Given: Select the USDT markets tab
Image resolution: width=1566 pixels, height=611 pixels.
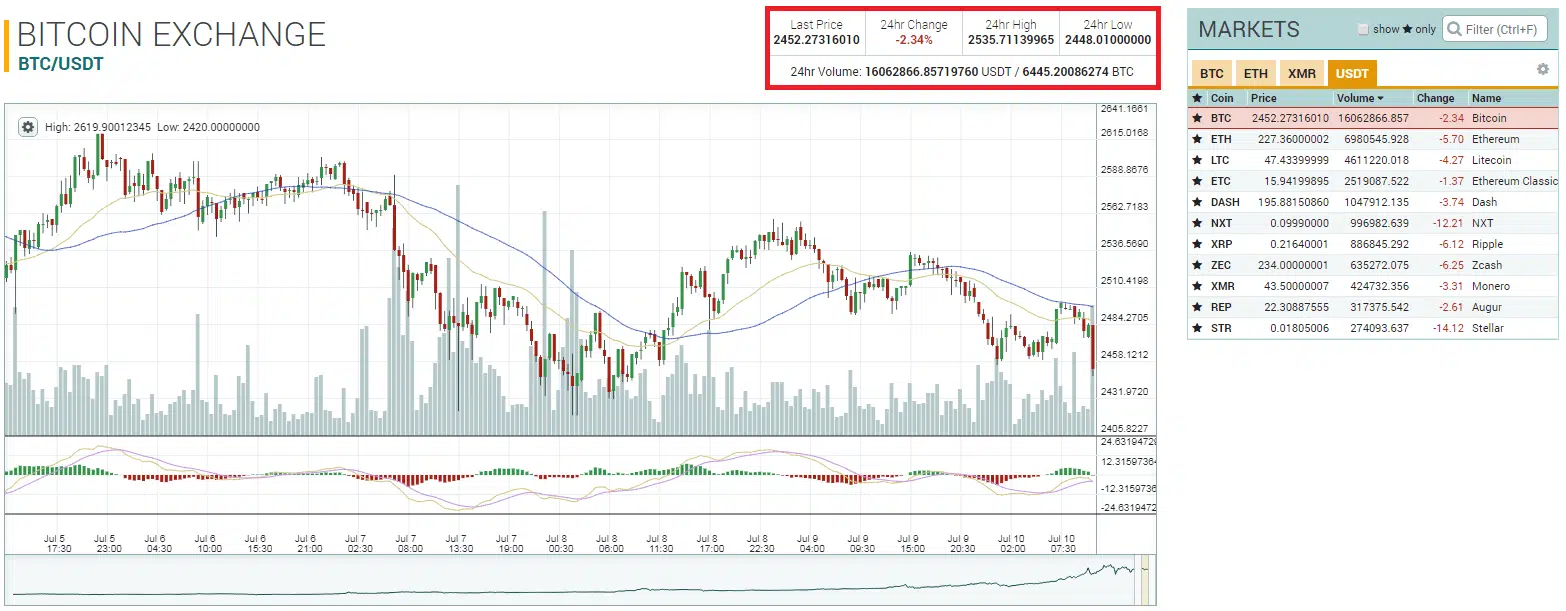Looking at the screenshot, I should tap(1352, 73).
